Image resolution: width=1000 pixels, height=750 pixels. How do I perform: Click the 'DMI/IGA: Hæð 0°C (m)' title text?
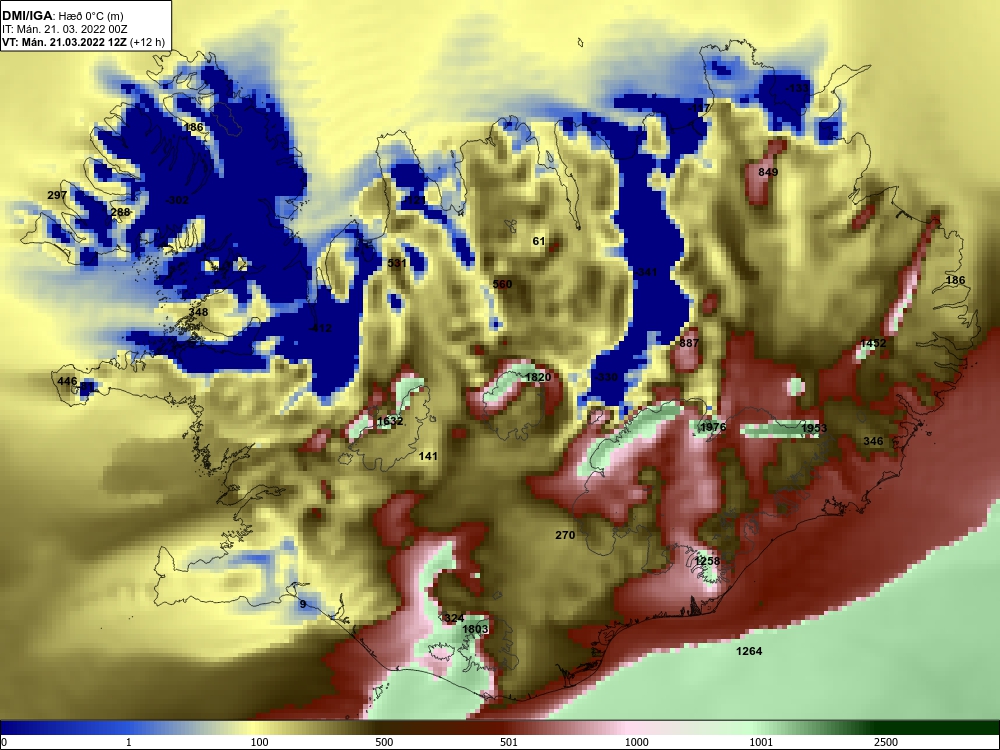pyautogui.click(x=62, y=16)
